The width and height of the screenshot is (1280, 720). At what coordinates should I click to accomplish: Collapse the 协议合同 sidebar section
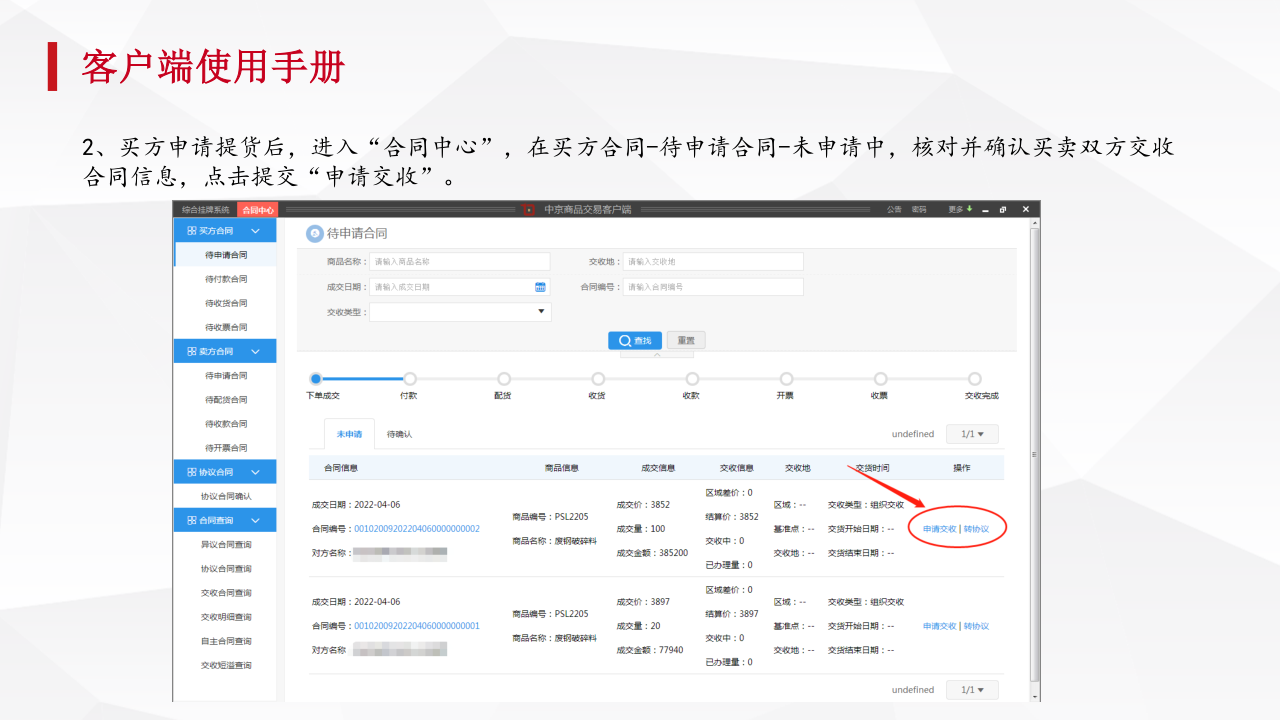click(255, 472)
